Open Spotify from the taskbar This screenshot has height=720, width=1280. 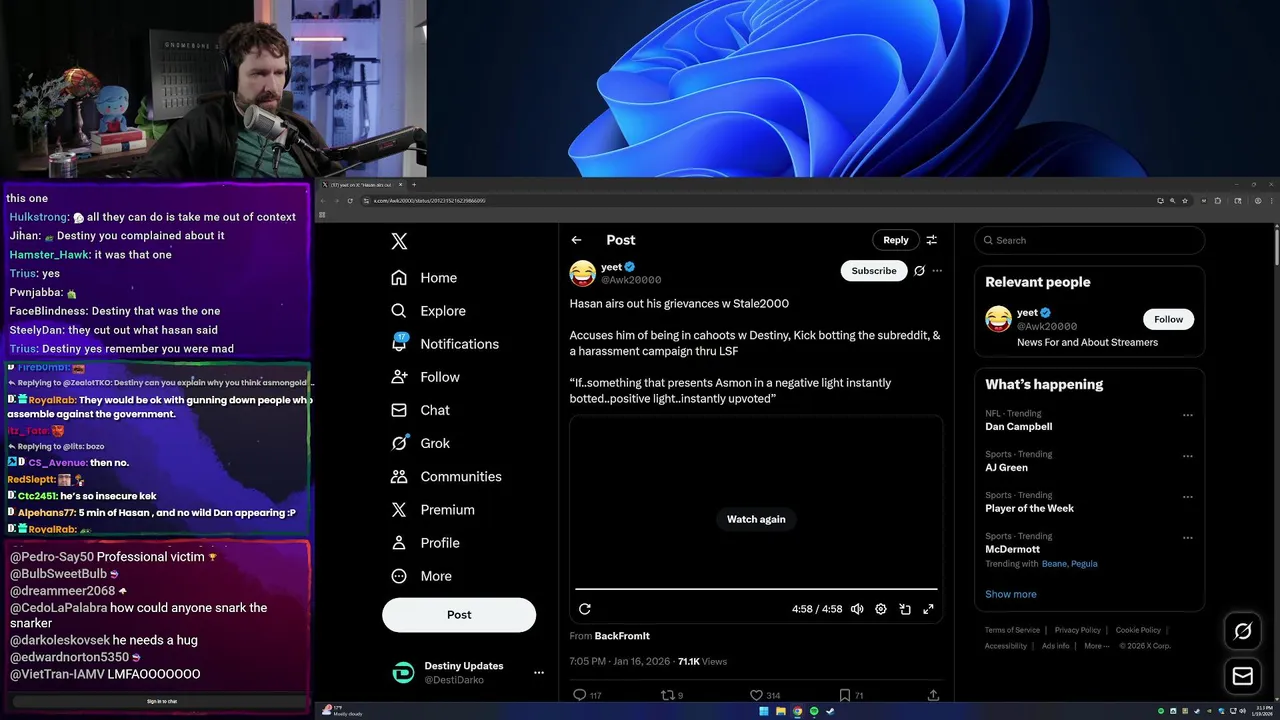pos(814,712)
